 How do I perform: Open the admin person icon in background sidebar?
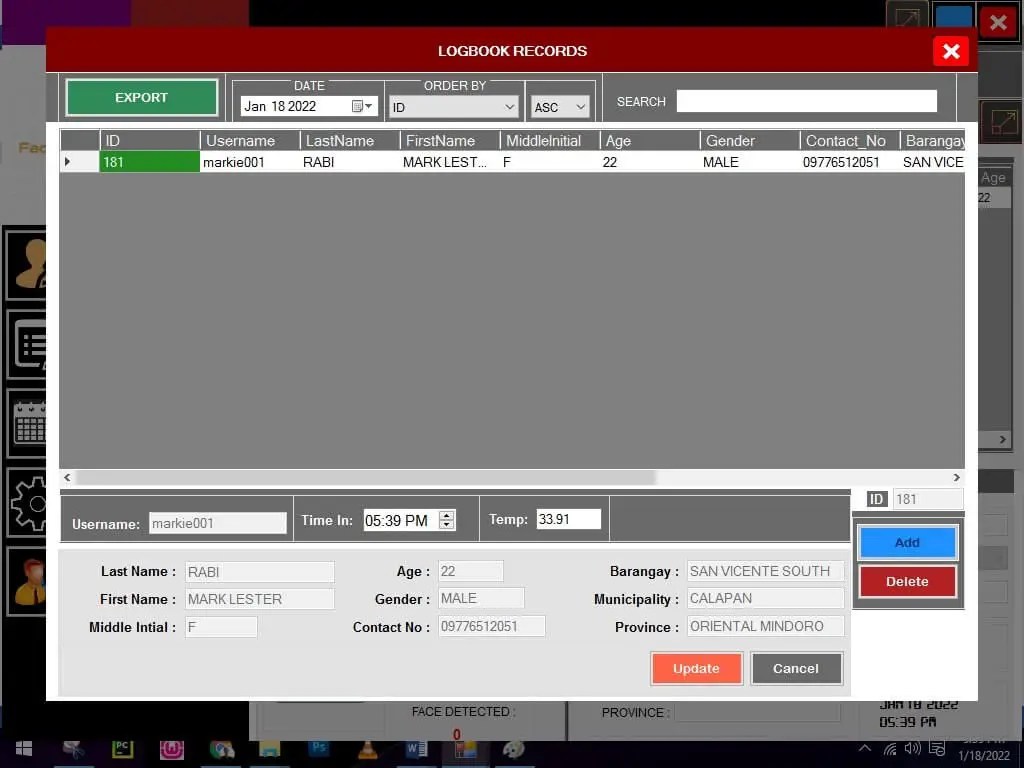pos(27,581)
